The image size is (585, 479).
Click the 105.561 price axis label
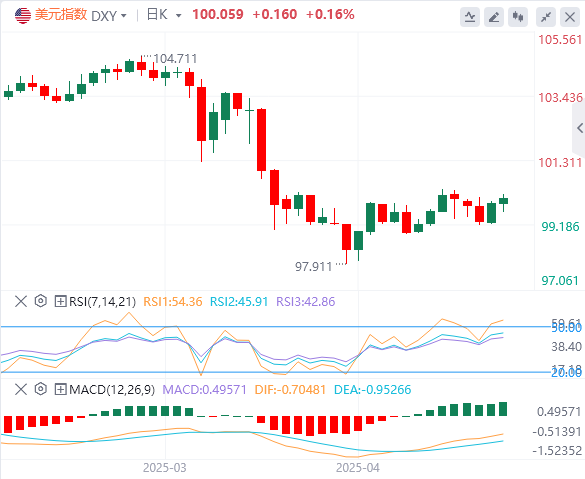pos(560,40)
